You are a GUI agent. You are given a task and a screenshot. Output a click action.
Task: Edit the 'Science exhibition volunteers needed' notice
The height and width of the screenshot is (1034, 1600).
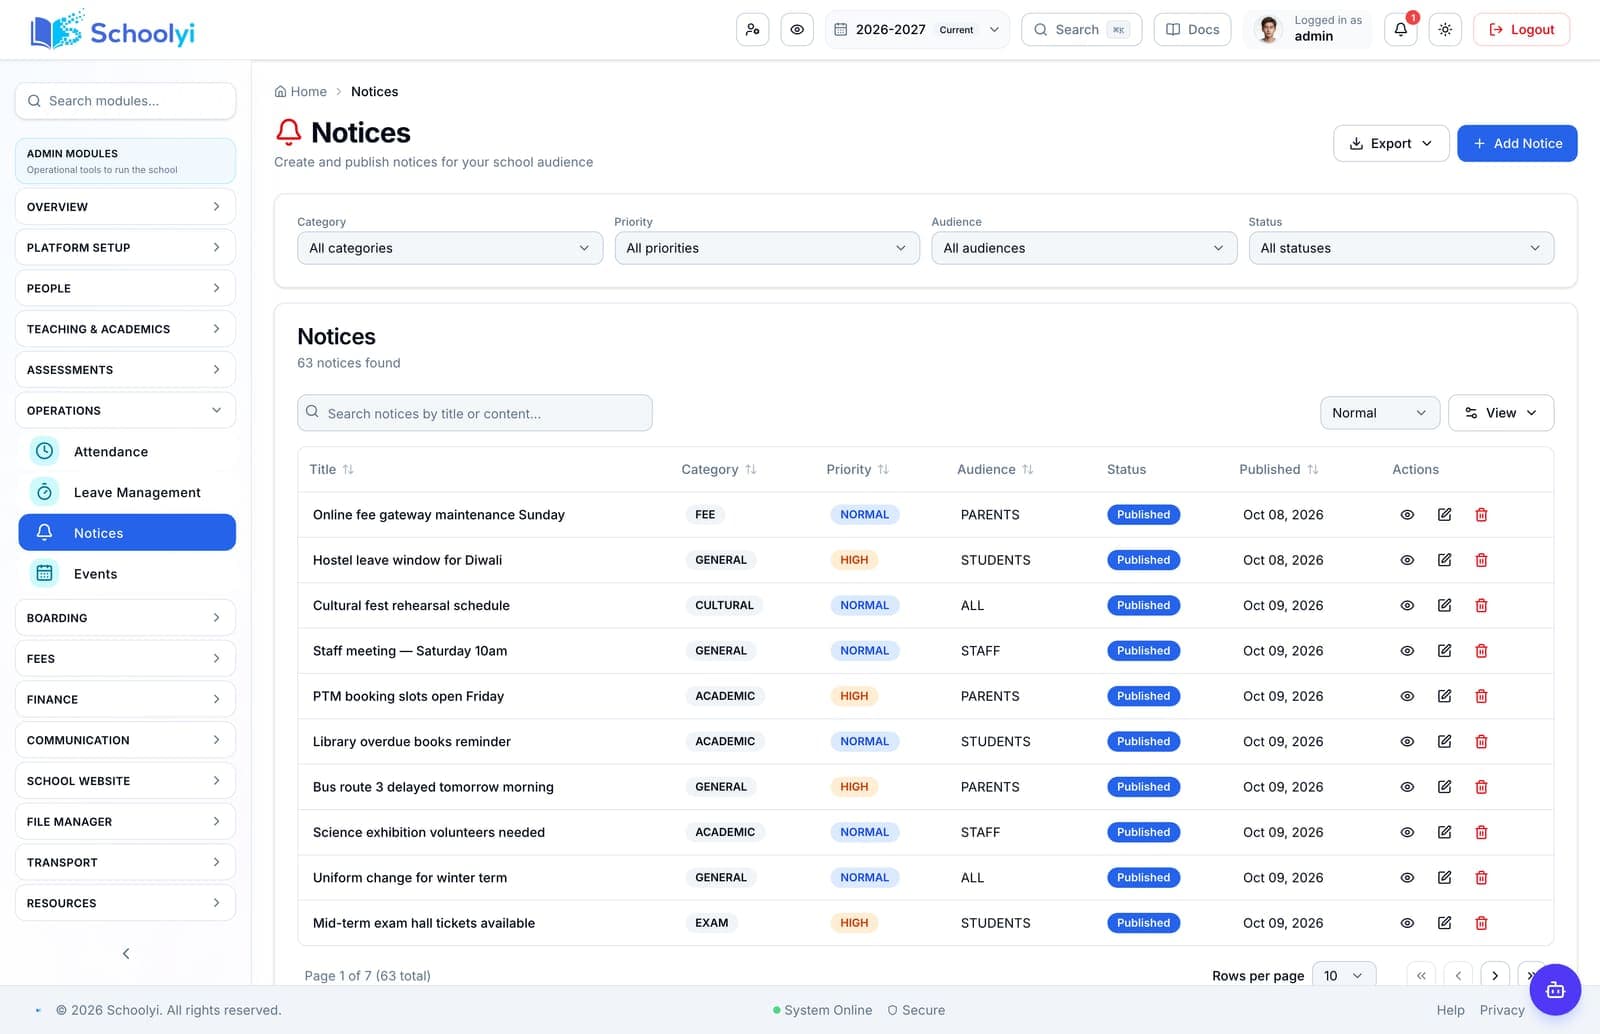1444,832
